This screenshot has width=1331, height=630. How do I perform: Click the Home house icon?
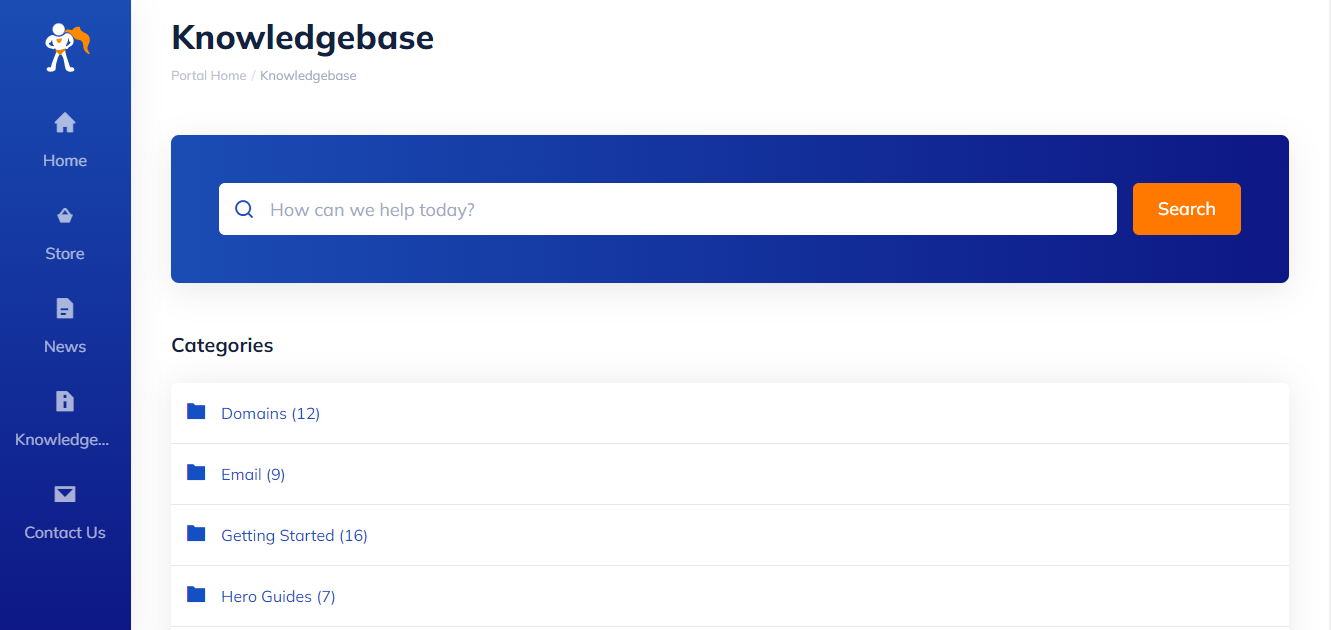(x=65, y=123)
